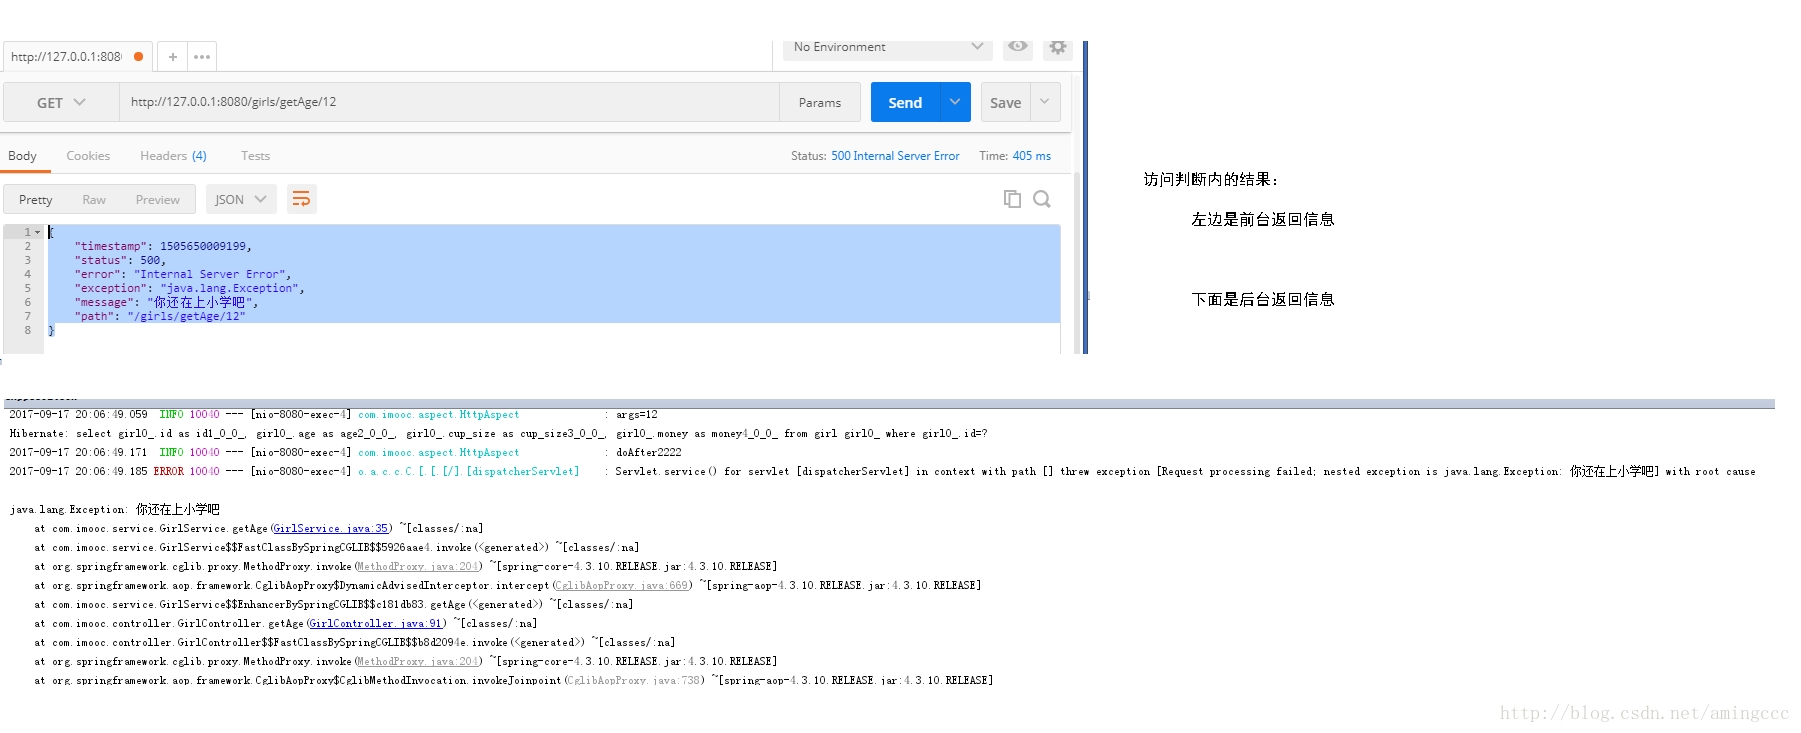Open the CglibAopProxy.java:738 stack trace link
Screen dimensions: 1801x733
click(x=634, y=680)
